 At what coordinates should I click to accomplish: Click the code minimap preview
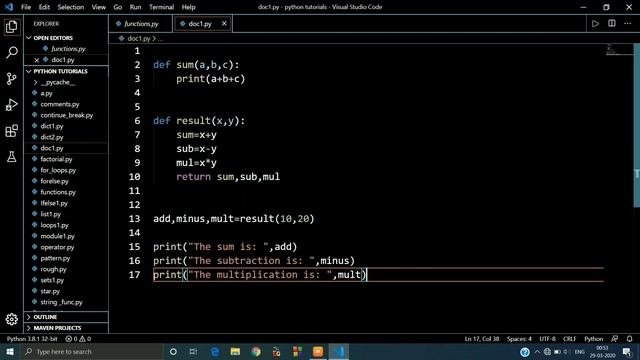pyautogui.click(x=618, y=49)
